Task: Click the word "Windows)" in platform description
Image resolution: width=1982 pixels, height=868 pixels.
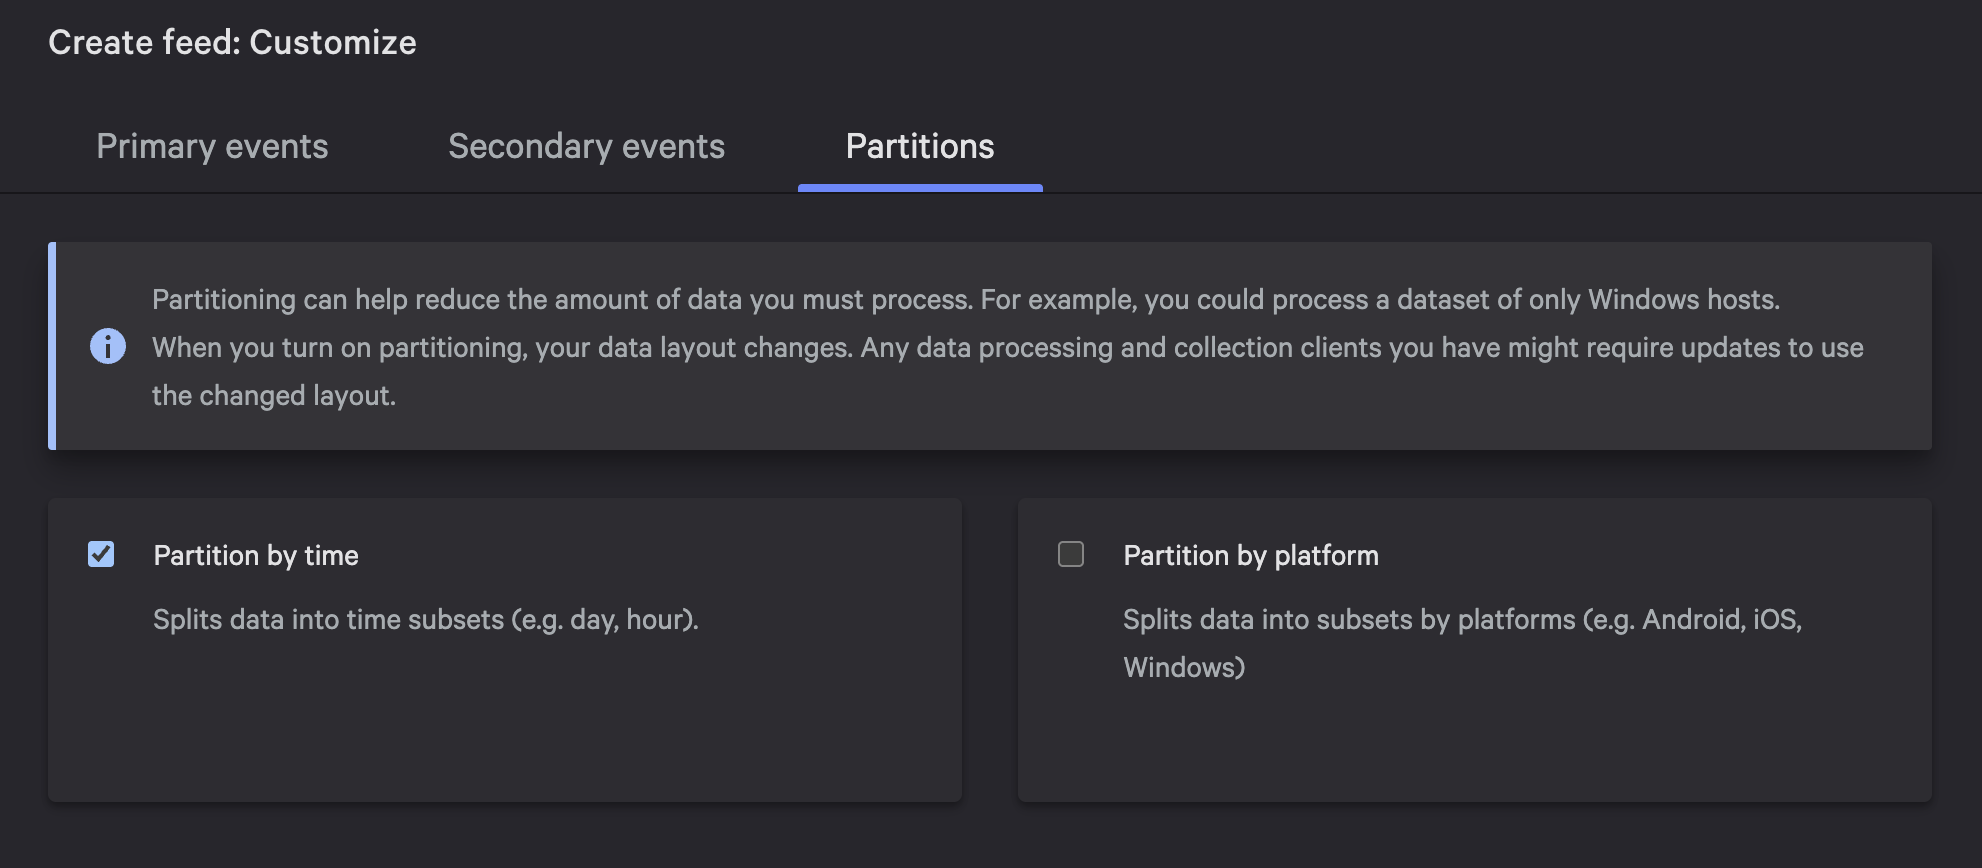Action: [1184, 668]
